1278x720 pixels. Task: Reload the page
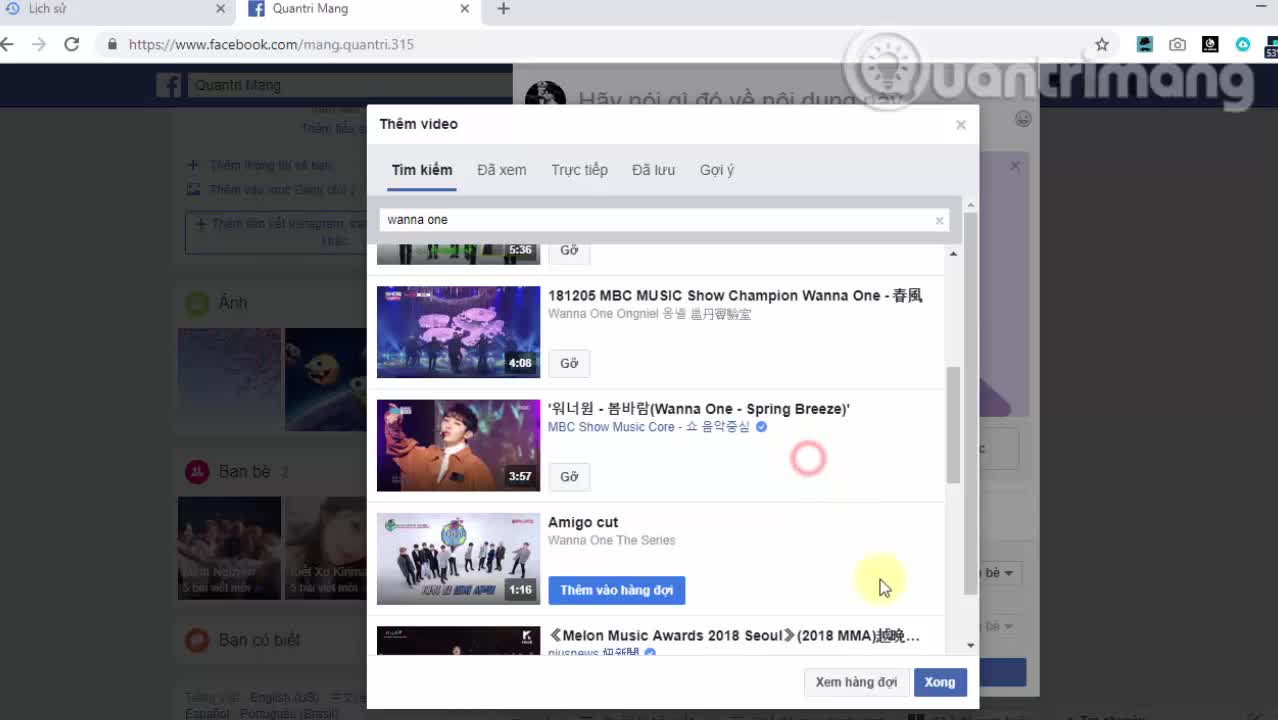coord(71,44)
